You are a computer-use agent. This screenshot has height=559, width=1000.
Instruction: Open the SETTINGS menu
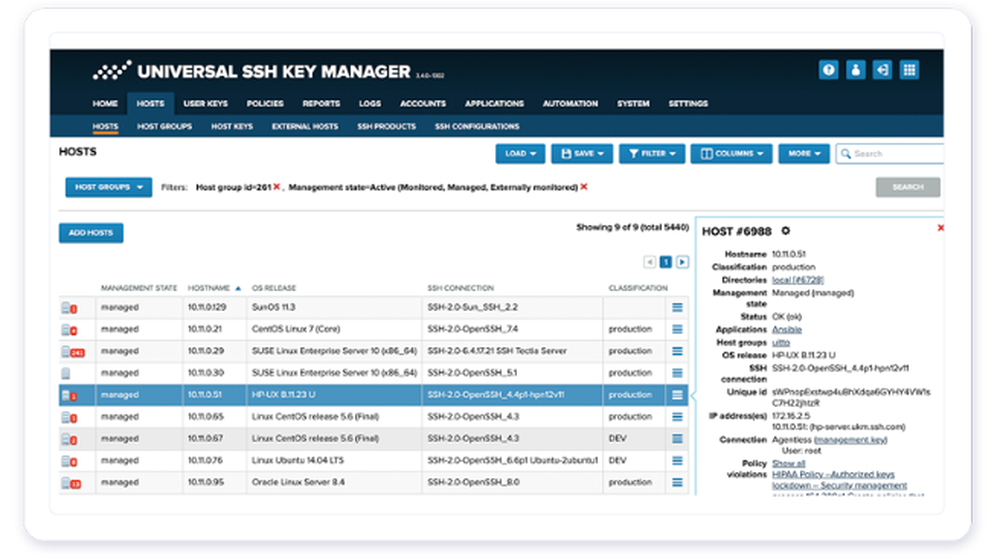(x=688, y=103)
